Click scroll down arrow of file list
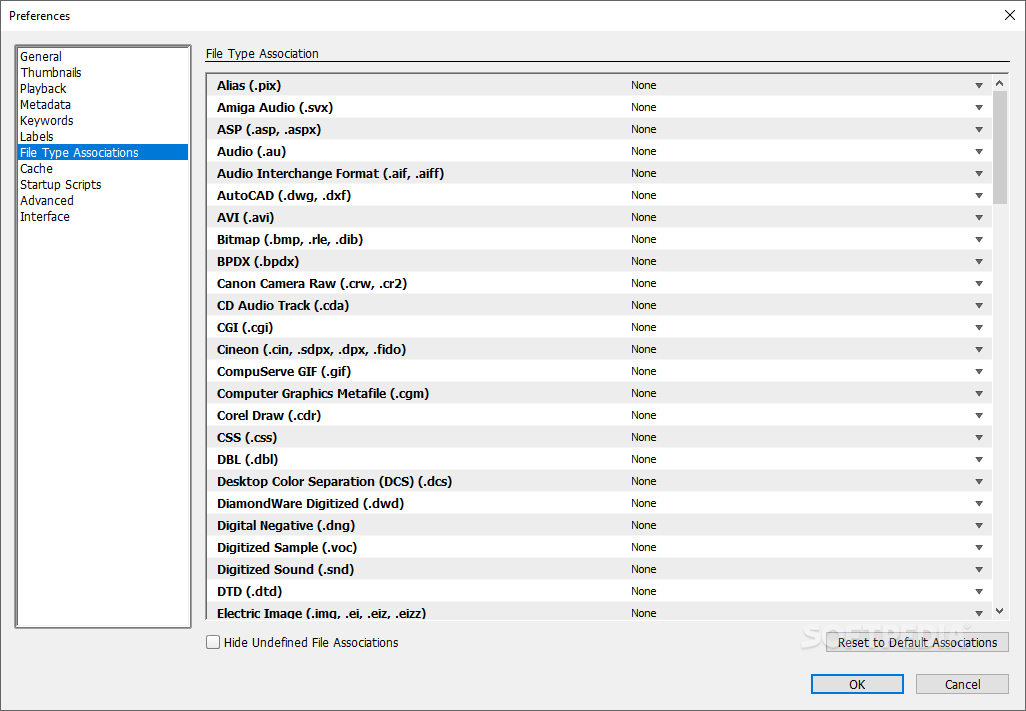 click(x=999, y=611)
